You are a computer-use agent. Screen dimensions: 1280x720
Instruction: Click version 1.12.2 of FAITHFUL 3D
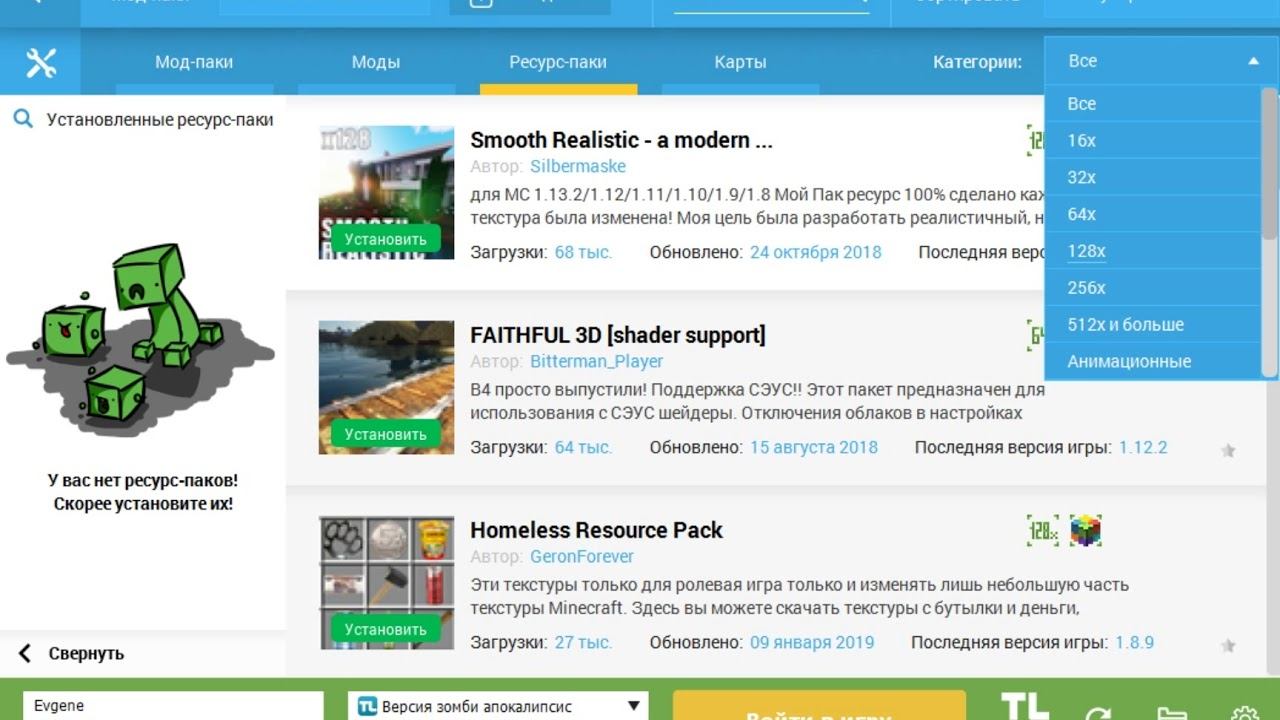pyautogui.click(x=1143, y=447)
